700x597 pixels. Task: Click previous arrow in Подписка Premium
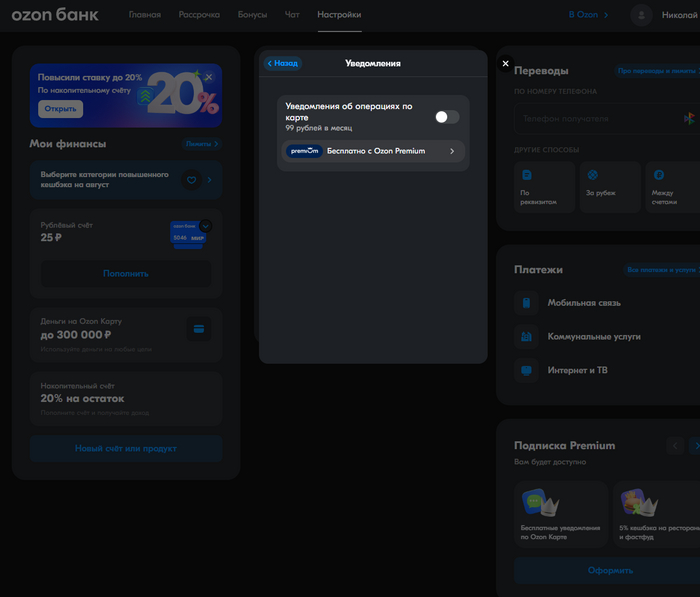point(675,446)
